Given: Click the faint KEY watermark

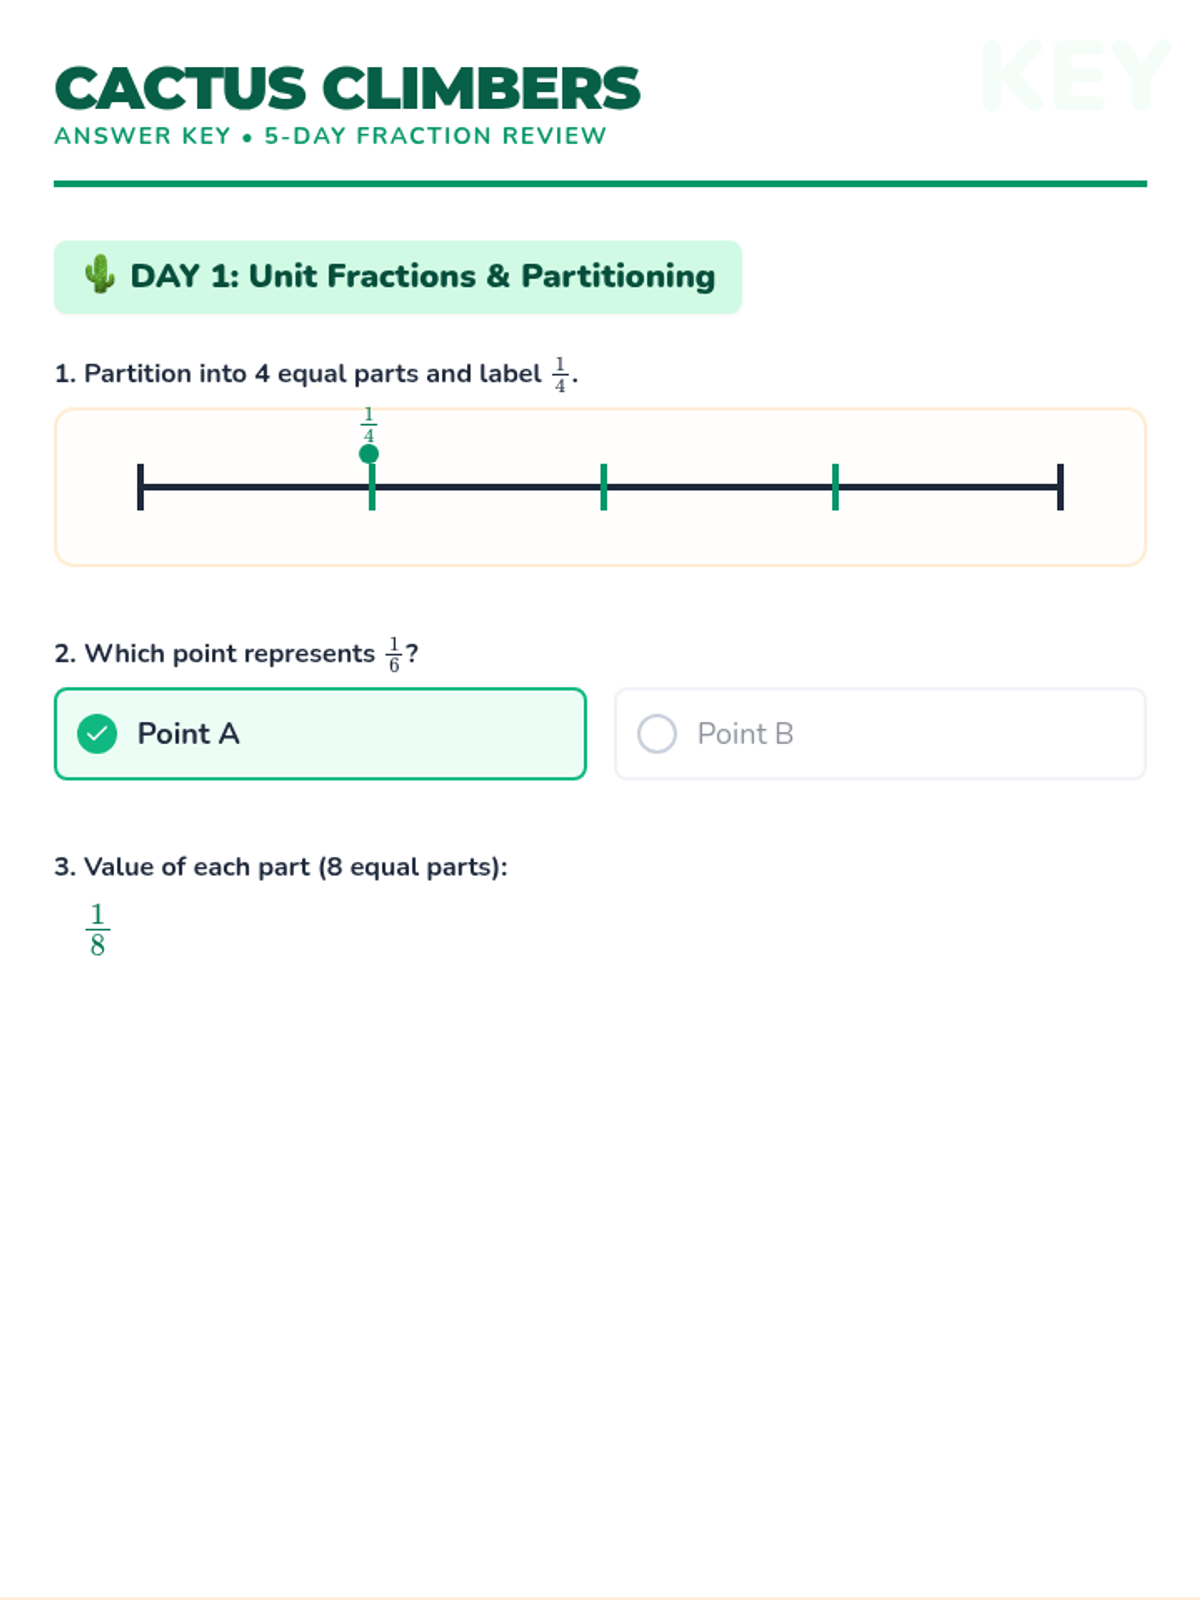Looking at the screenshot, I should tap(1074, 77).
